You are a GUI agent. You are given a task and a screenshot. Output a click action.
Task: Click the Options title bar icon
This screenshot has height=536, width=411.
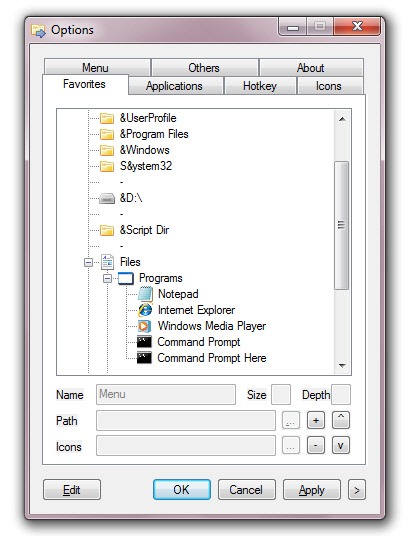tap(38, 31)
